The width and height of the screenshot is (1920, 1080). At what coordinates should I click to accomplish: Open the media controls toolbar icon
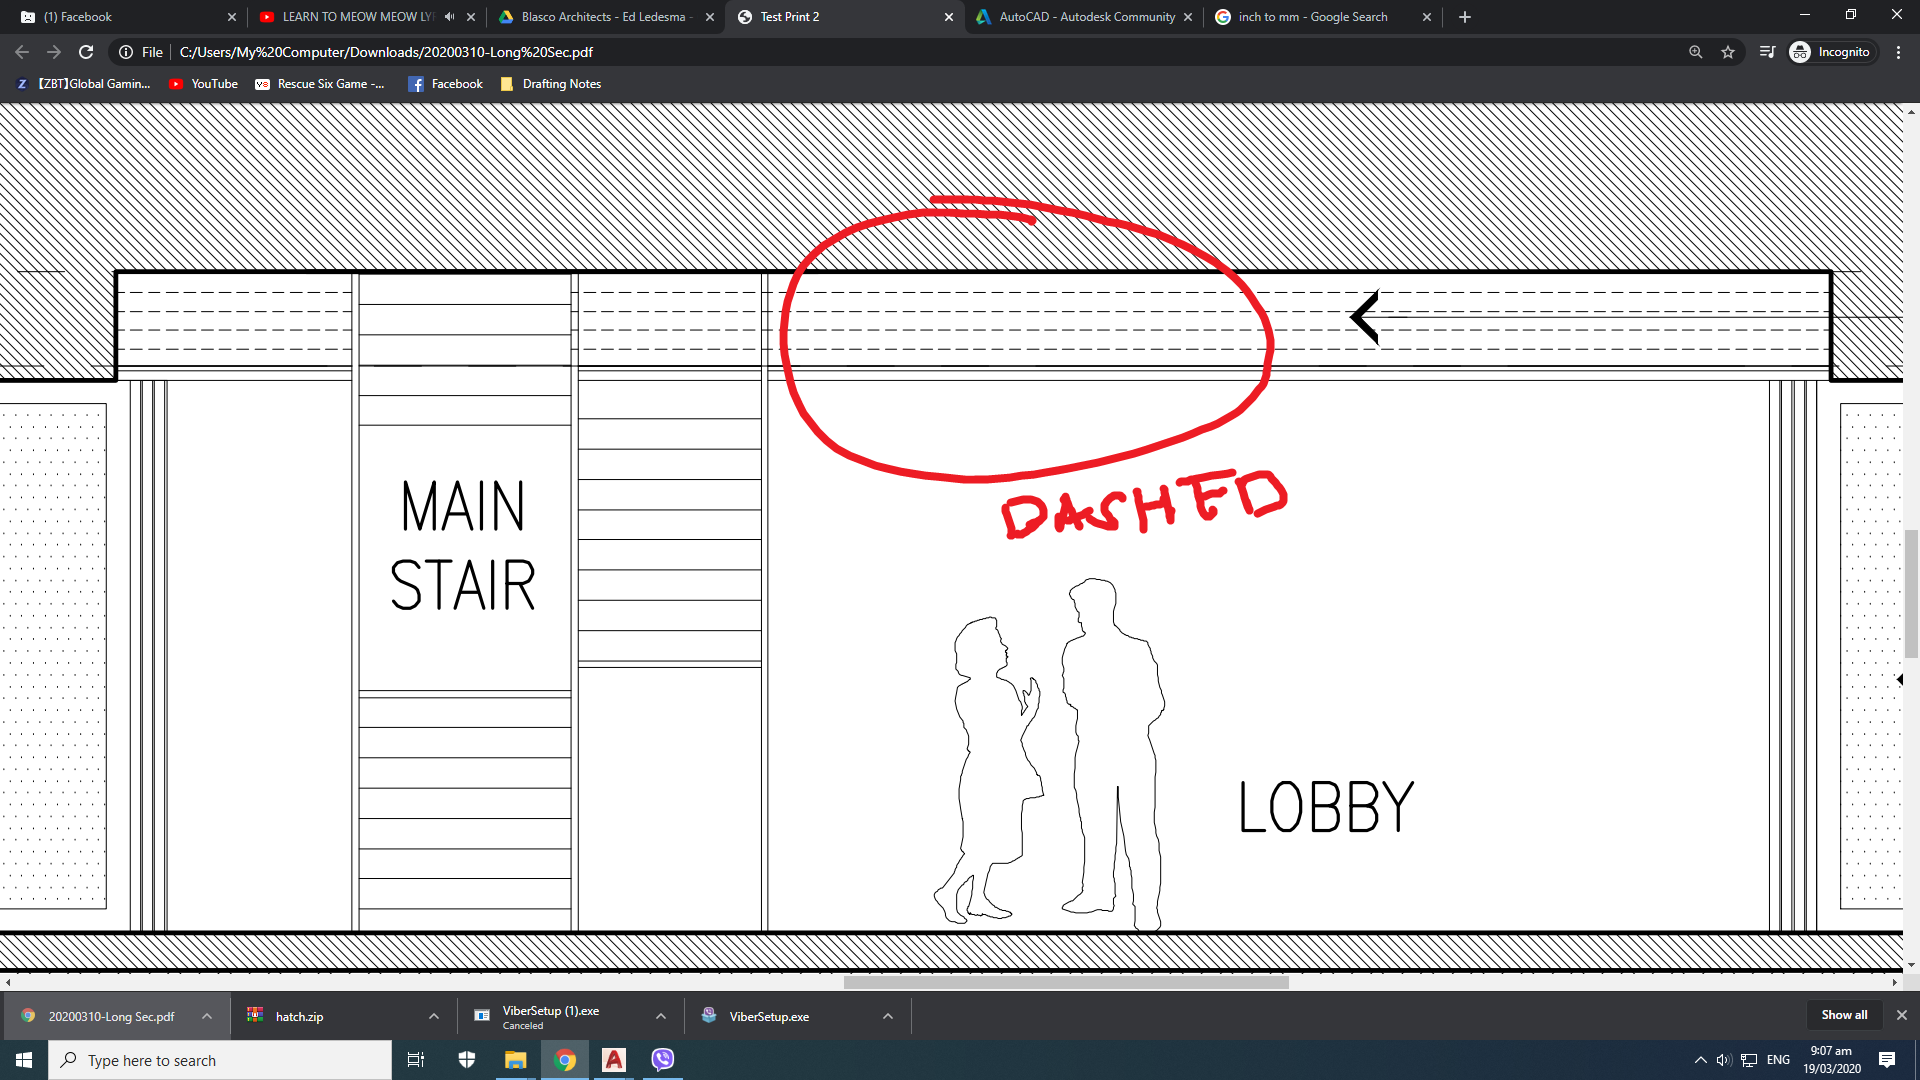pos(1766,51)
